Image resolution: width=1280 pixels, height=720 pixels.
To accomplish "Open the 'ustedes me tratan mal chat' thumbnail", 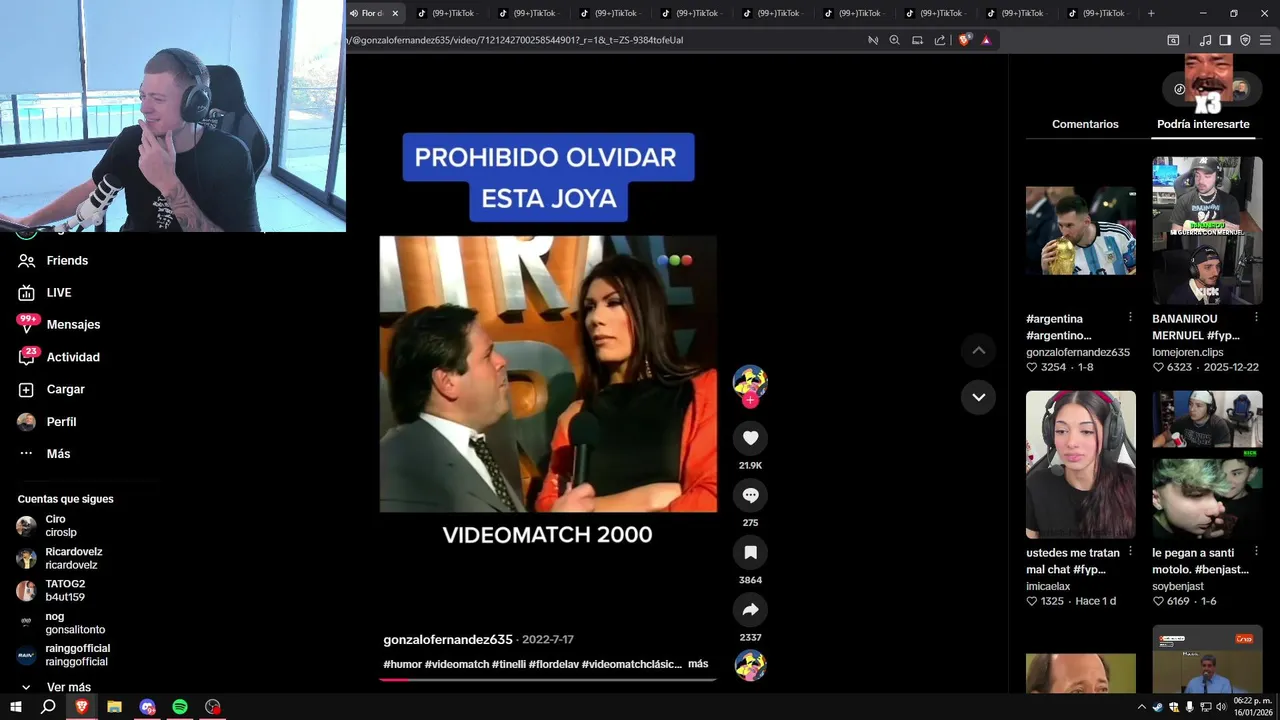I will coord(1080,464).
